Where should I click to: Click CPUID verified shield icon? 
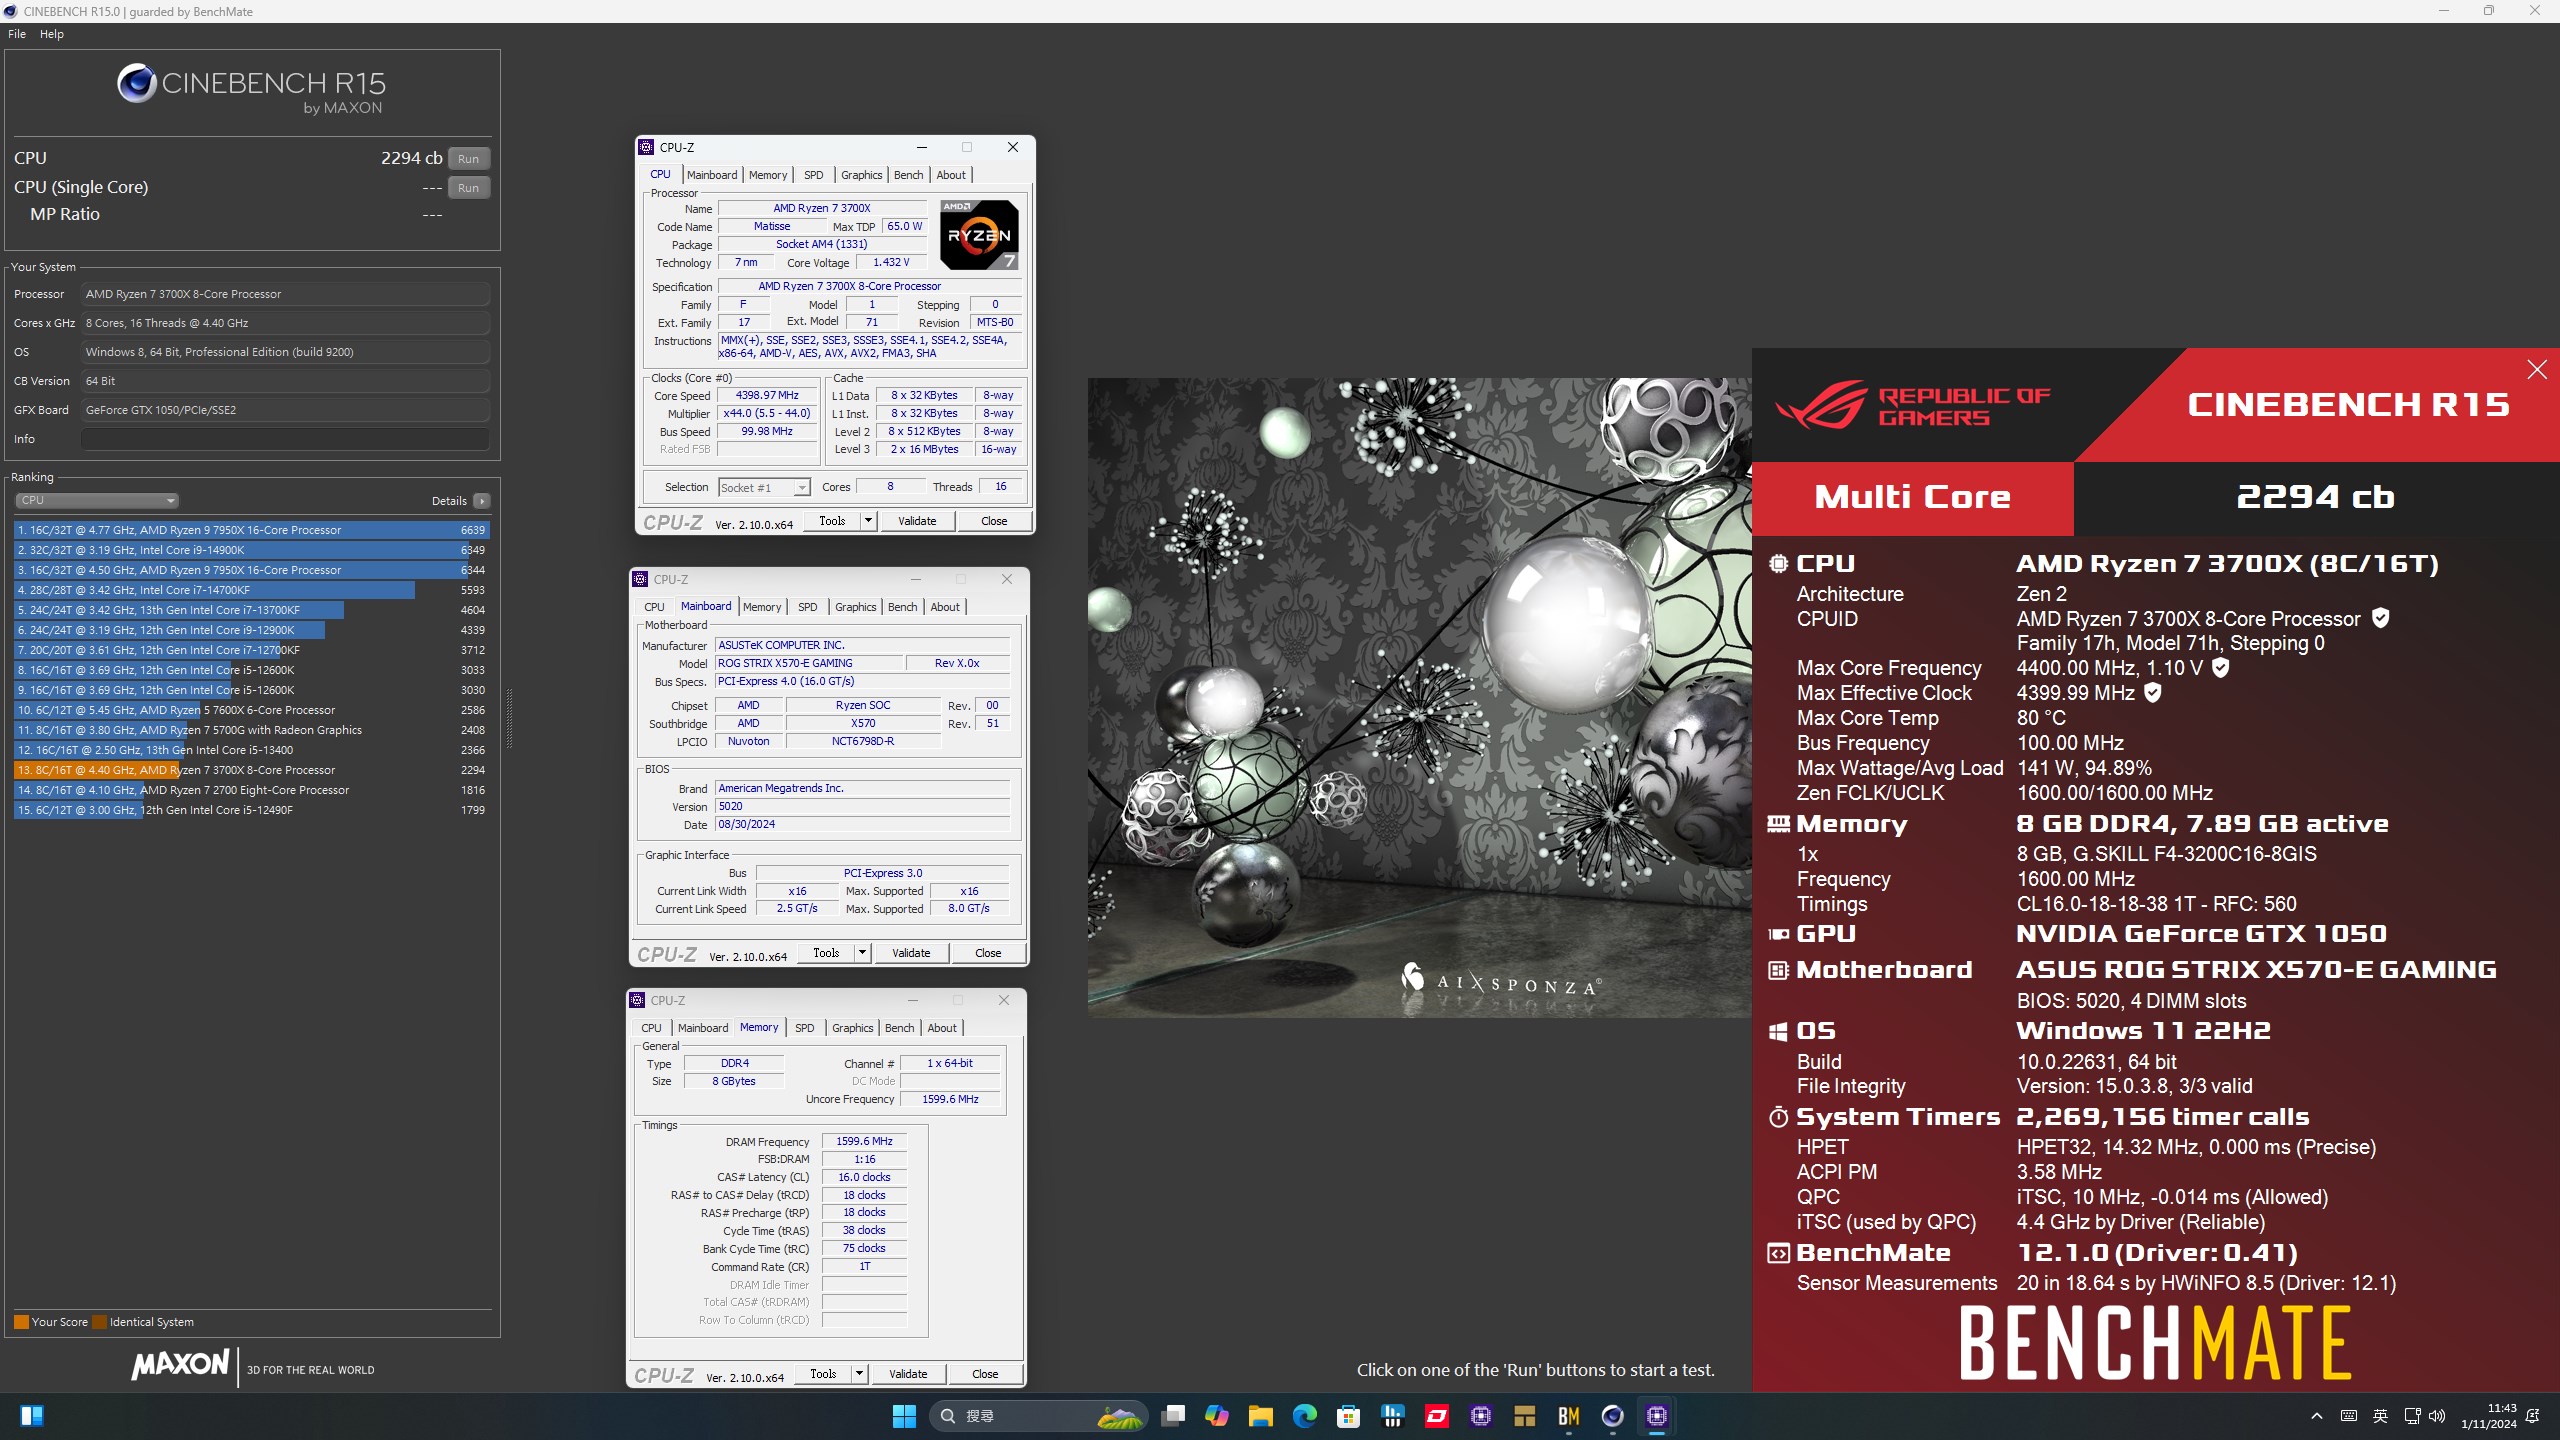[x=2381, y=618]
